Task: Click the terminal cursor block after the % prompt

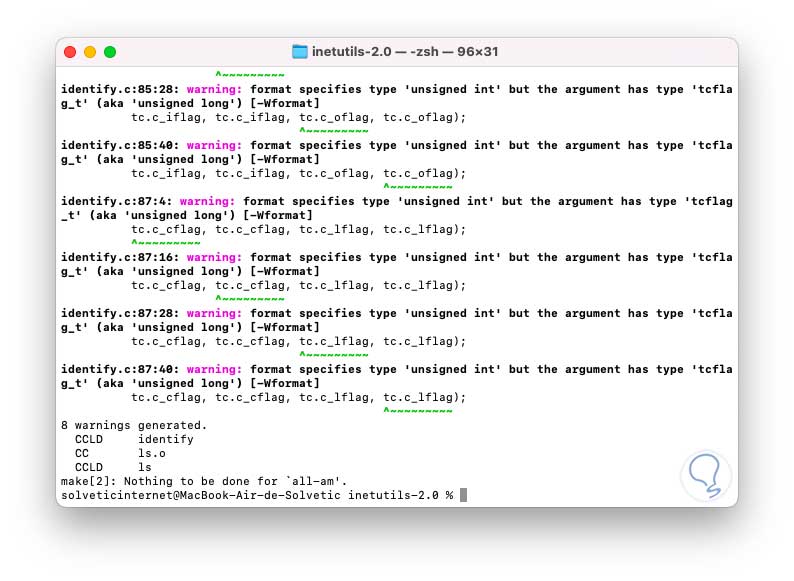Action: 463,495
